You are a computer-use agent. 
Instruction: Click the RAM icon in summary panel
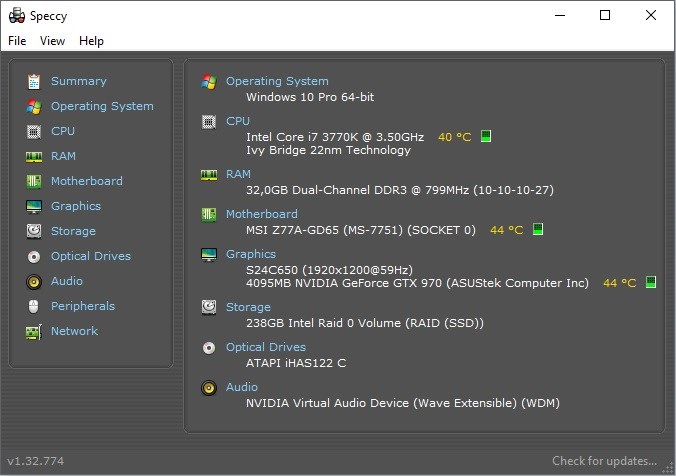[209, 175]
